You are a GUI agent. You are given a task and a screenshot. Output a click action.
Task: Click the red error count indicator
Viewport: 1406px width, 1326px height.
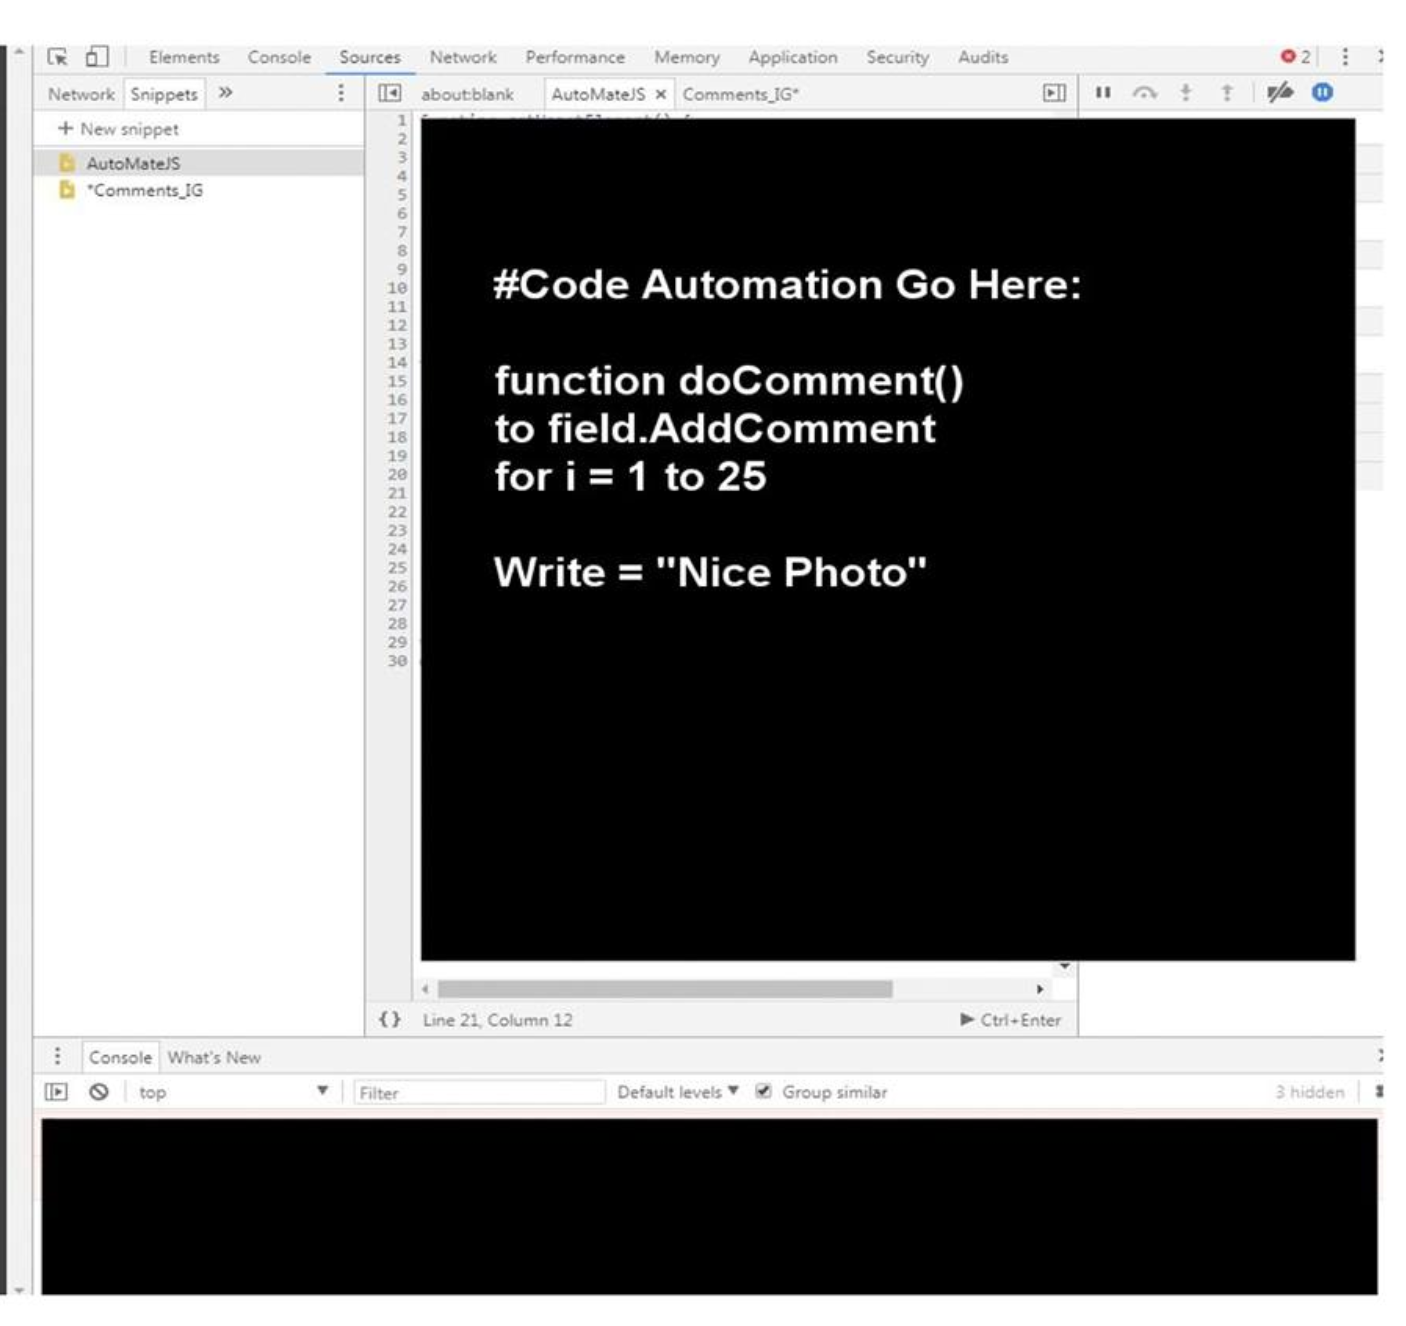[x=1296, y=57]
